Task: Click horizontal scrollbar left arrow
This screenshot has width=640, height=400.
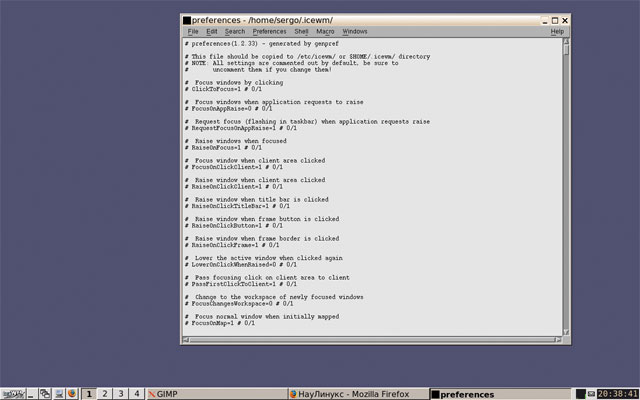Action: pos(186,340)
